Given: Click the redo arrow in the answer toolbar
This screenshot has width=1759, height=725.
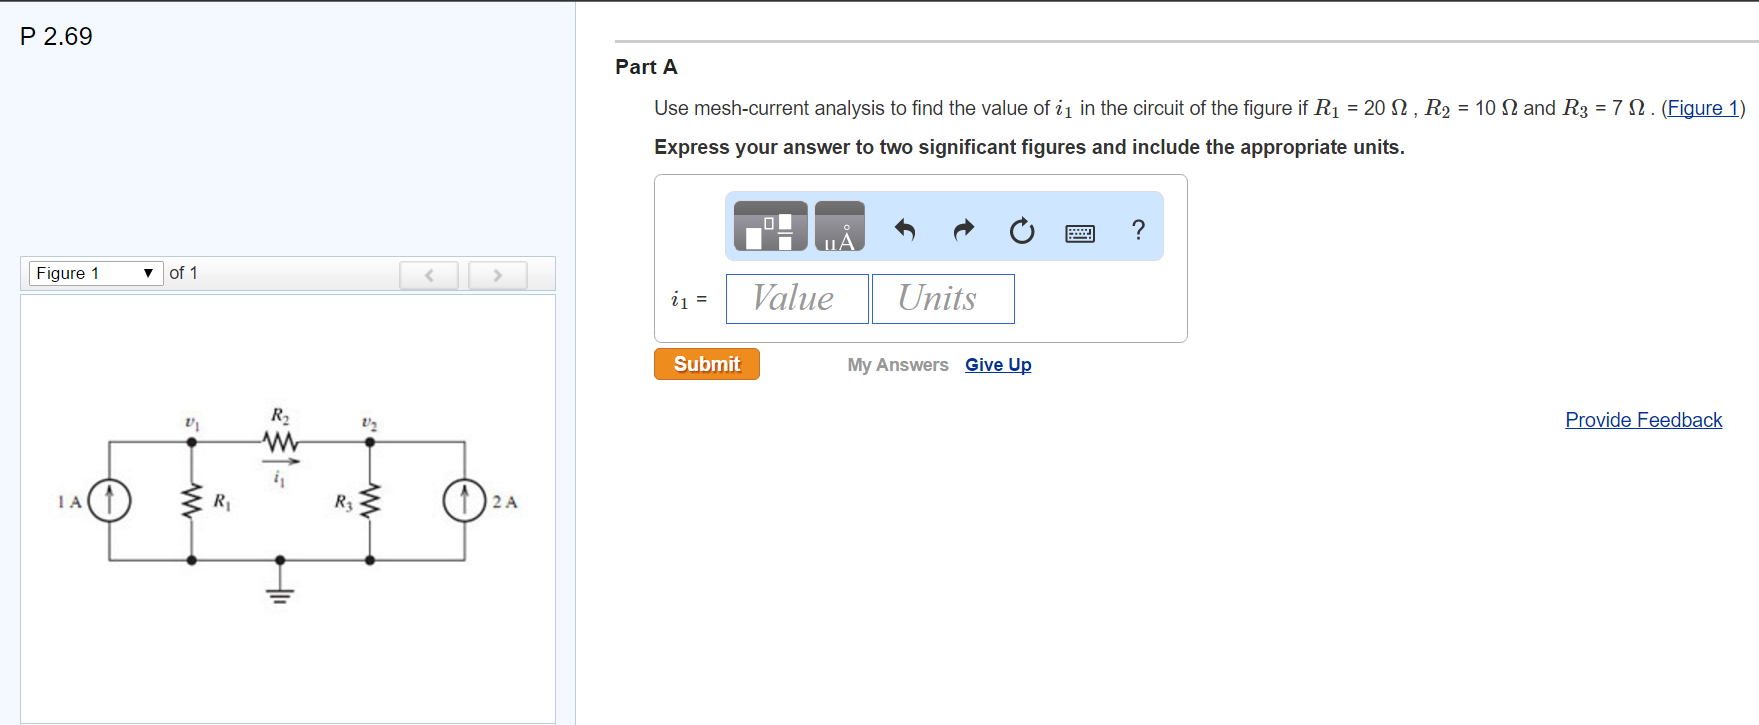Looking at the screenshot, I should pyautogui.click(x=963, y=230).
